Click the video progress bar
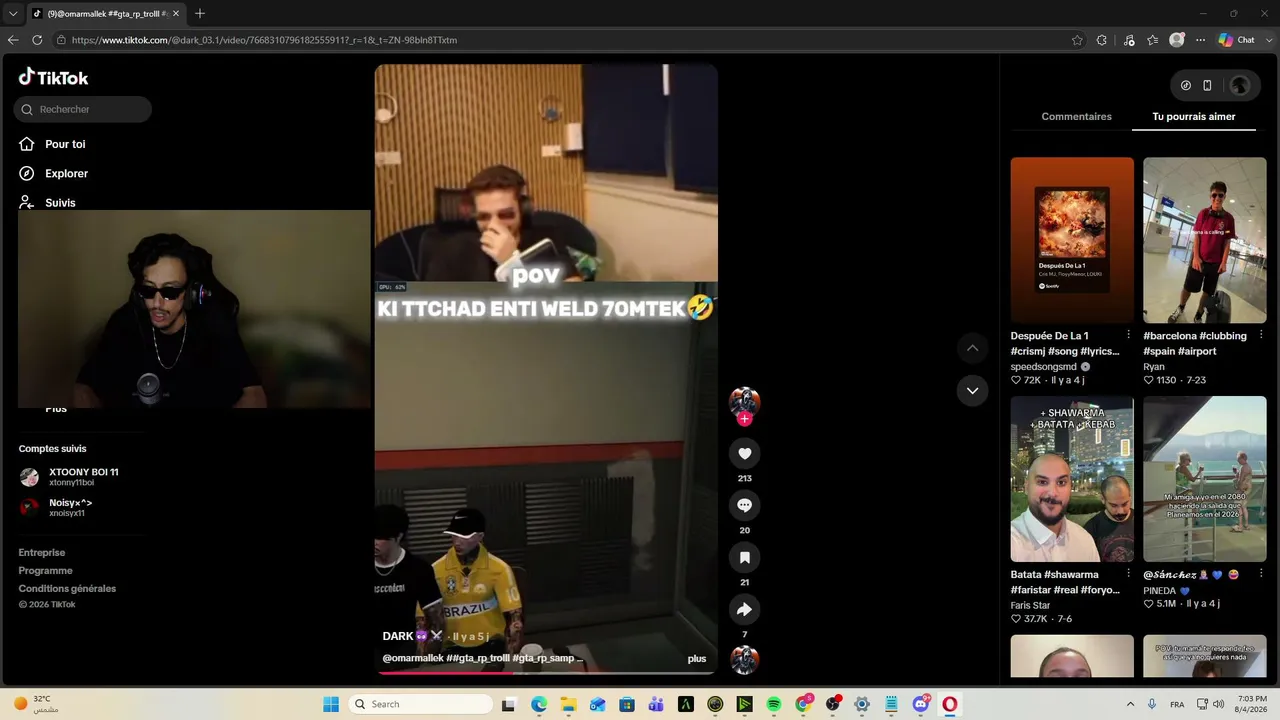This screenshot has width=1280, height=720. point(546,672)
